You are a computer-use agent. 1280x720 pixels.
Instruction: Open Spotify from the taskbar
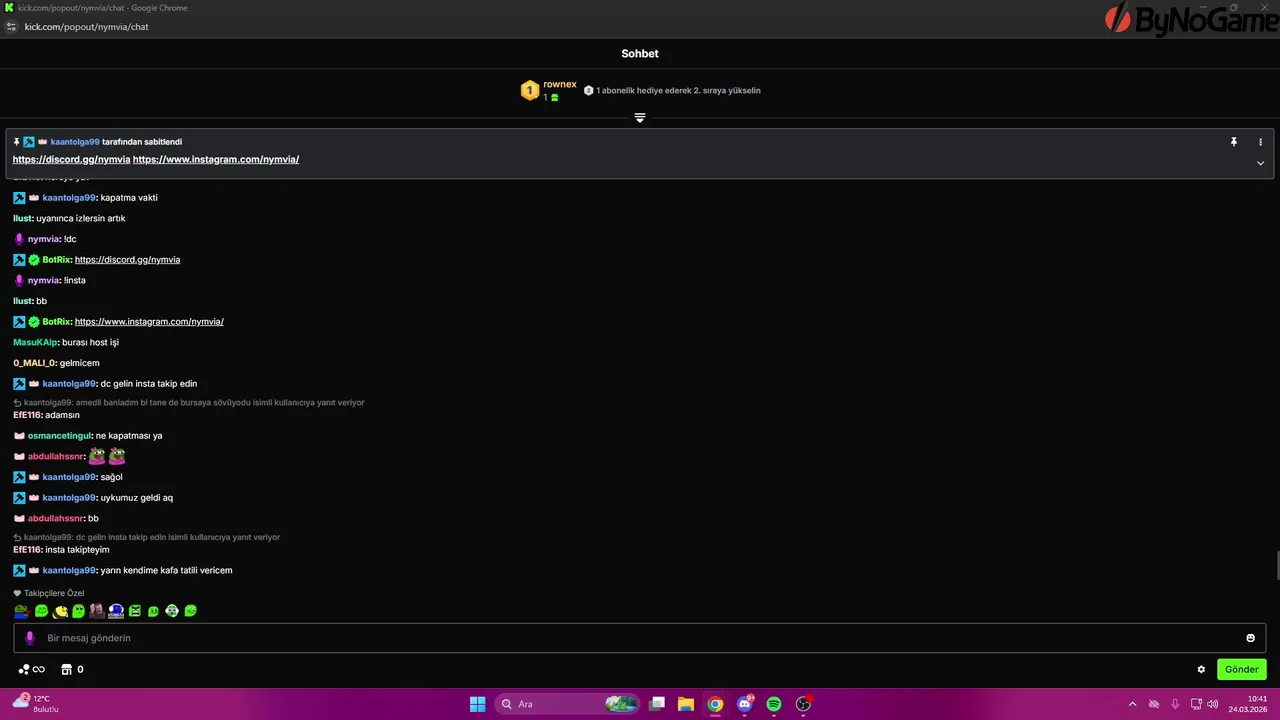tap(774, 704)
